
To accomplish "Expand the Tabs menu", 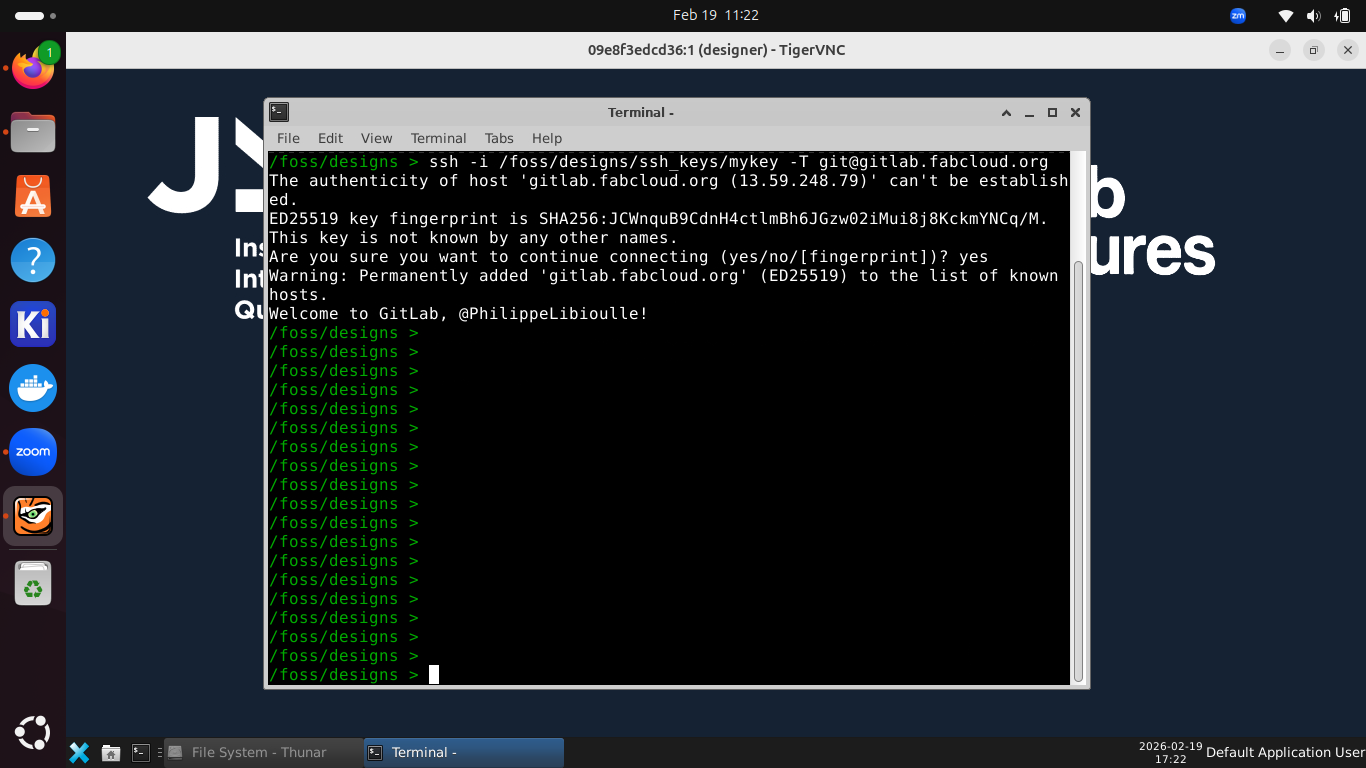I will point(499,138).
